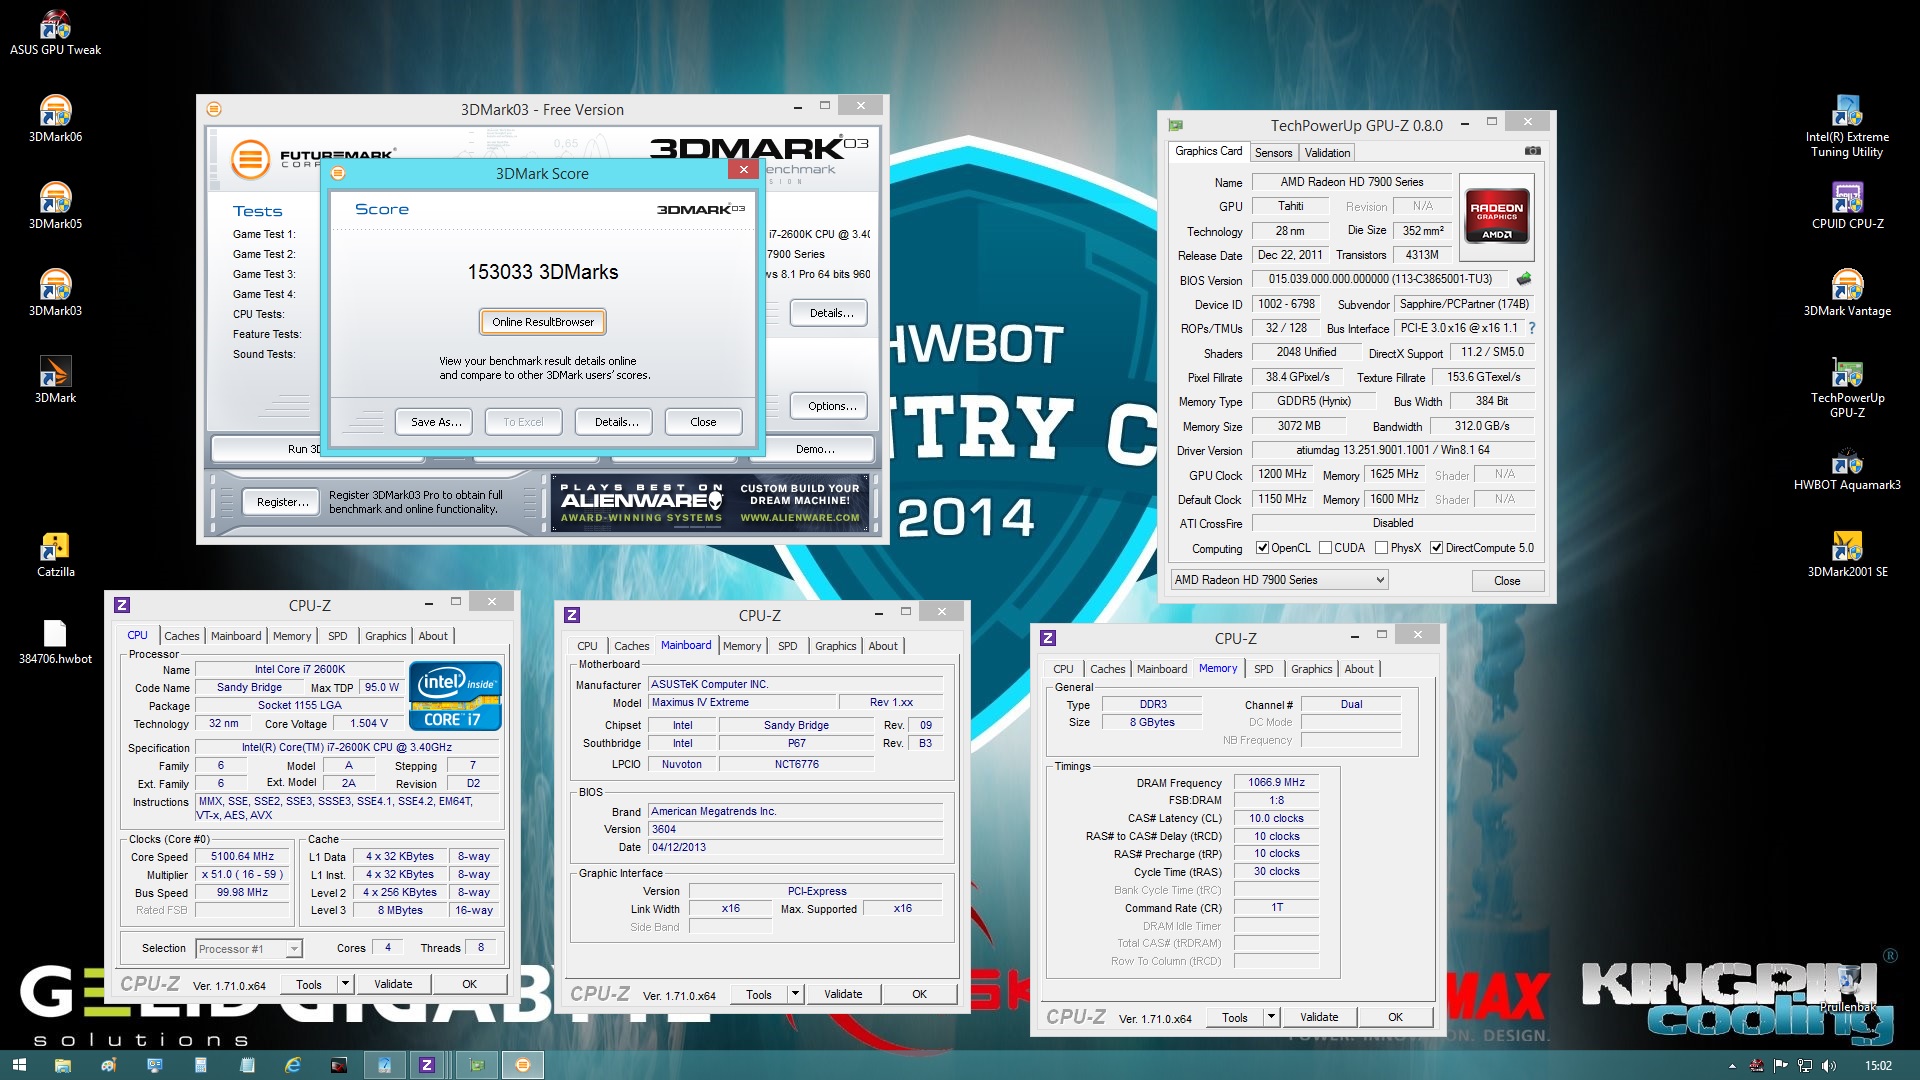
Task: Select the Memory tab in middle CPU-Z window
Action: (x=742, y=646)
